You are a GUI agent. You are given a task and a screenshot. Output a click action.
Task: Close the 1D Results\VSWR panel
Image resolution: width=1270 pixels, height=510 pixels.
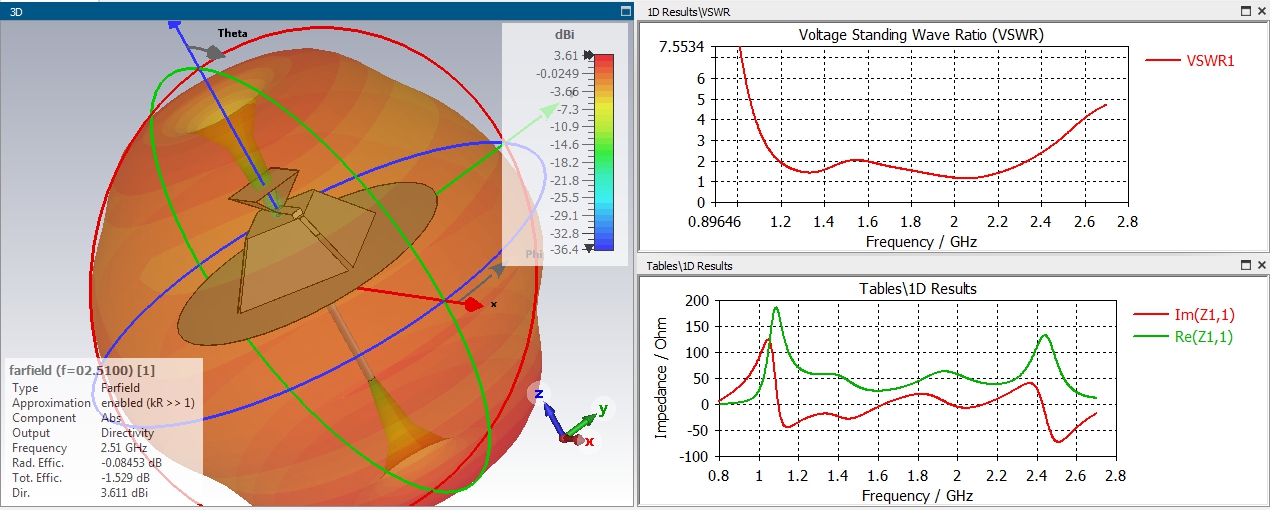(x=1260, y=11)
